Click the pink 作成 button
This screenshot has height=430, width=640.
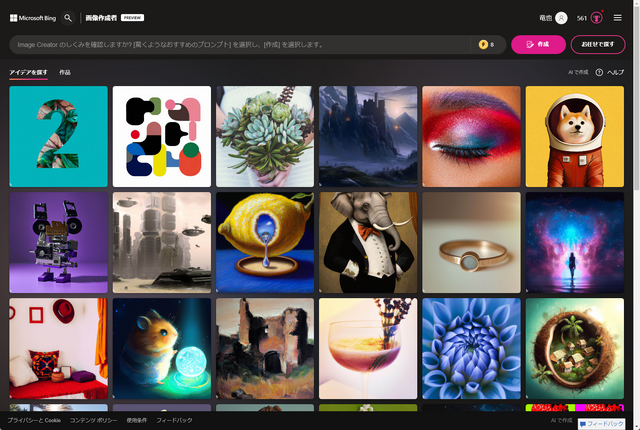[538, 44]
